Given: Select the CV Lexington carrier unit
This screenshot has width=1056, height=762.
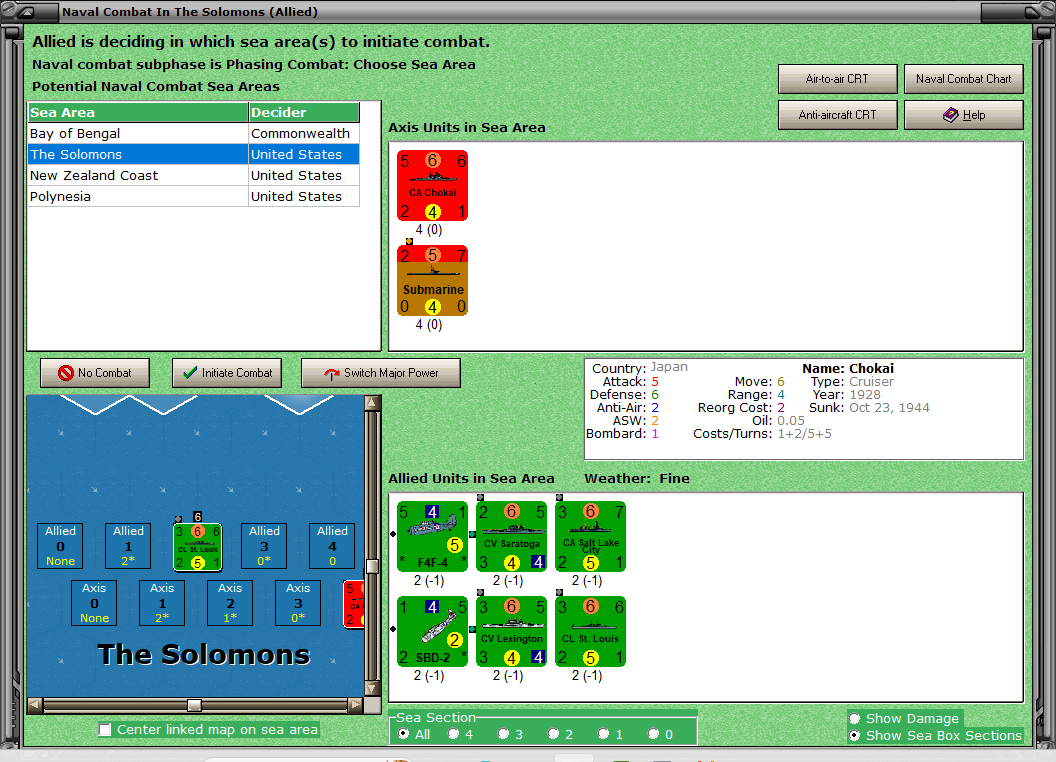Looking at the screenshot, I should [x=511, y=631].
